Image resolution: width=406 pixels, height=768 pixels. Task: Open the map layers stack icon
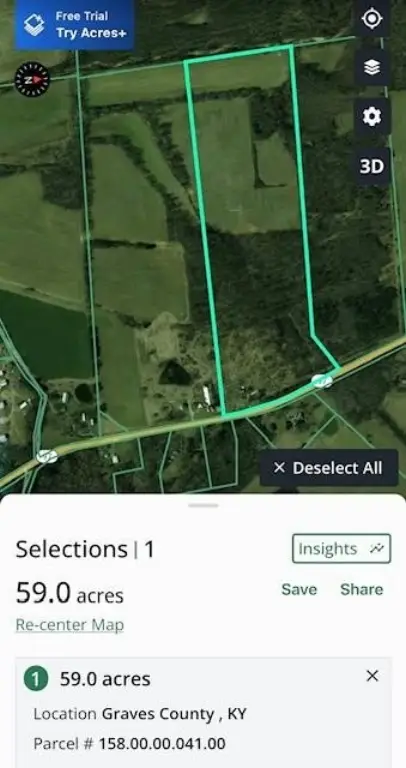click(x=372, y=68)
